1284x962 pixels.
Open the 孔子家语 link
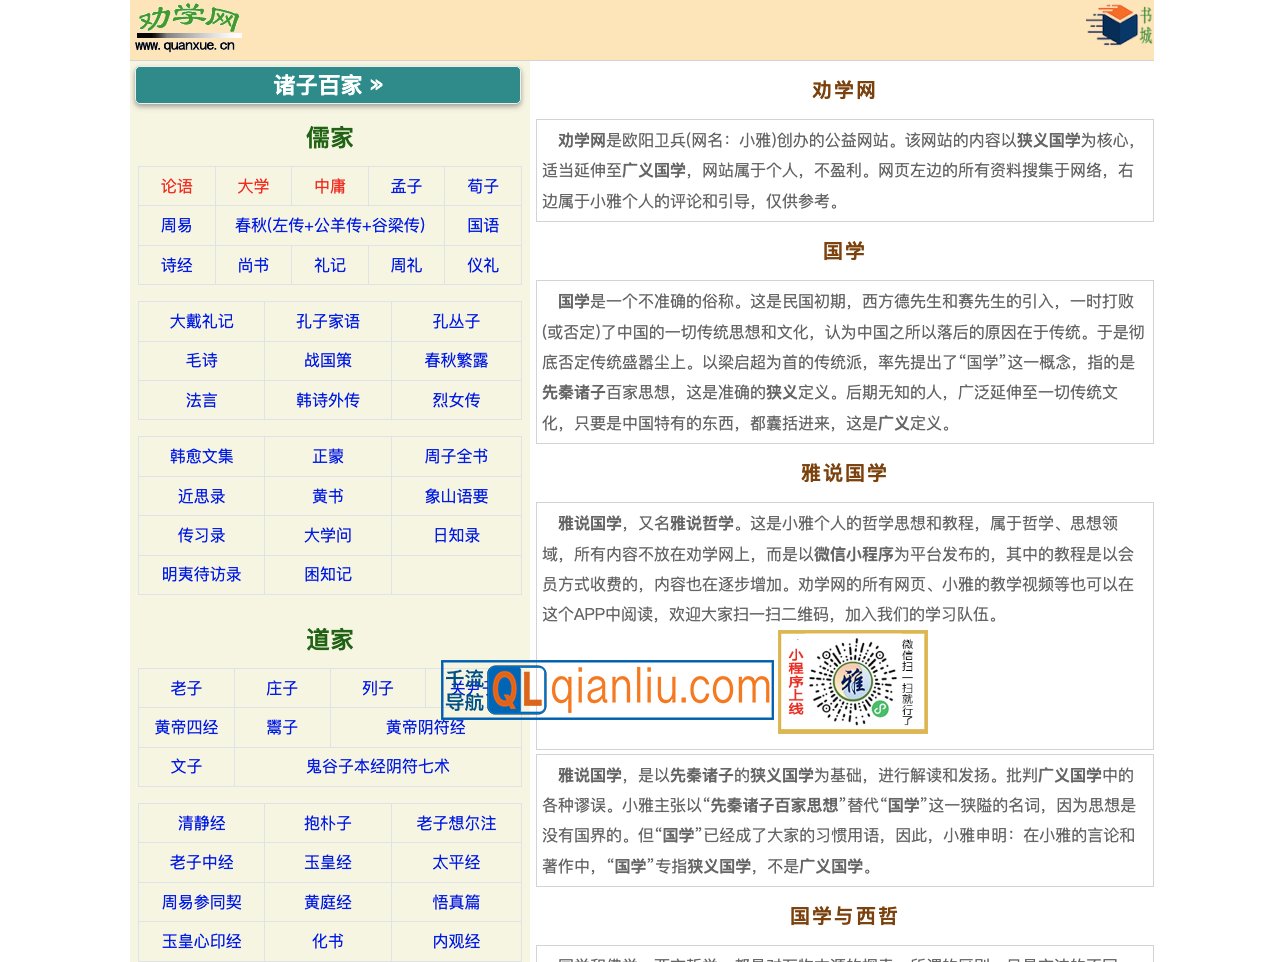point(328,321)
